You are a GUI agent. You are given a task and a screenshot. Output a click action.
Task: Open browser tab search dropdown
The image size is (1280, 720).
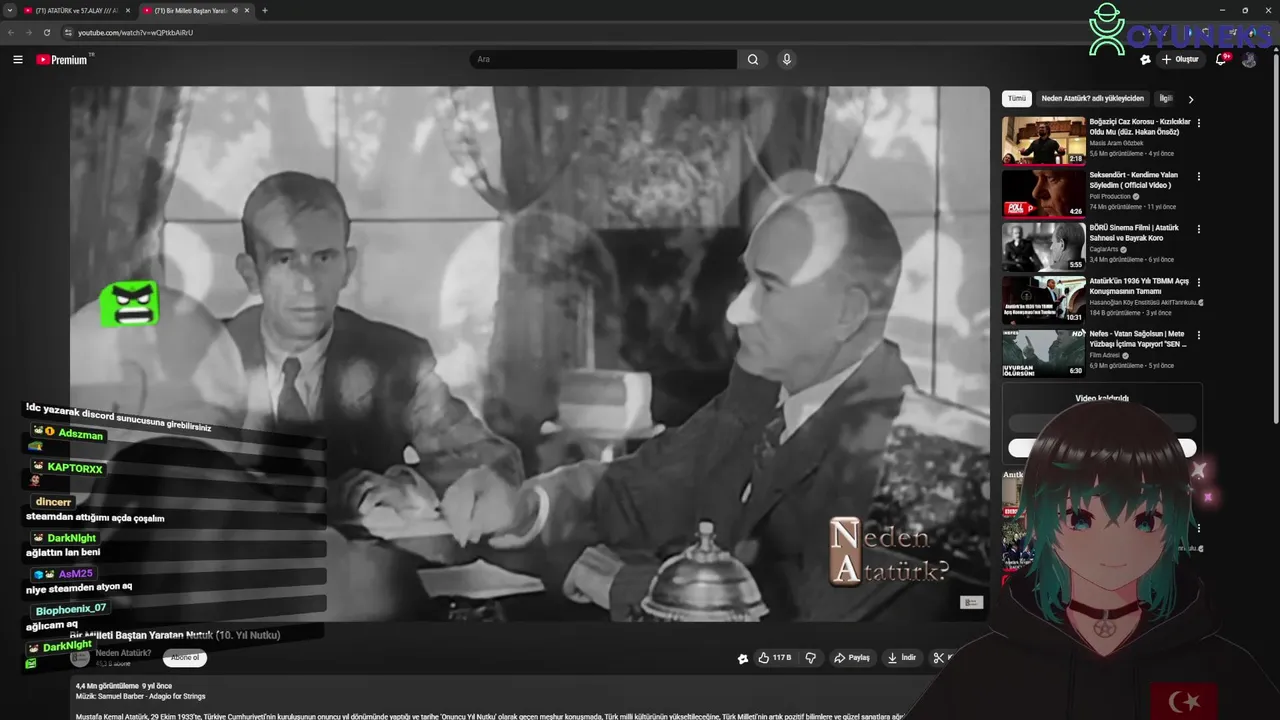(x=9, y=10)
